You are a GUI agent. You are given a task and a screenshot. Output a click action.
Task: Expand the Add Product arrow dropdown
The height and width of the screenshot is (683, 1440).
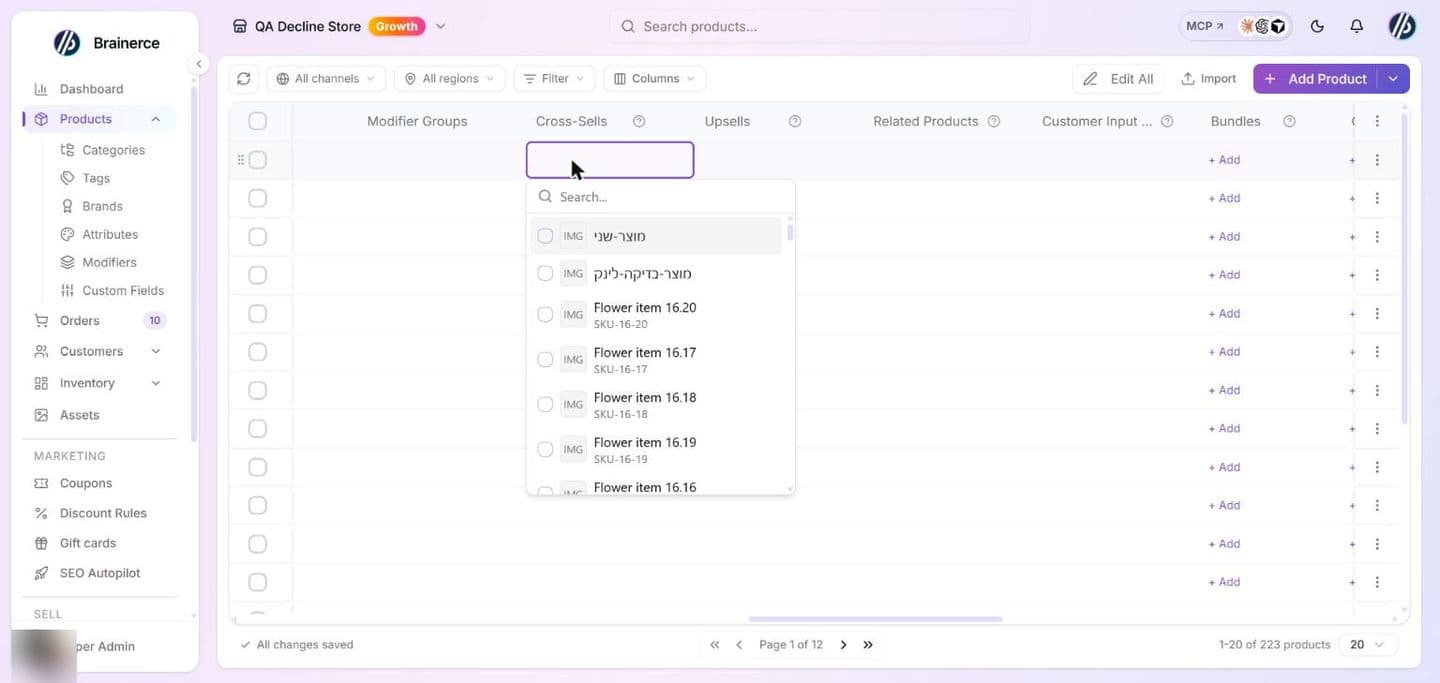coord(1393,78)
